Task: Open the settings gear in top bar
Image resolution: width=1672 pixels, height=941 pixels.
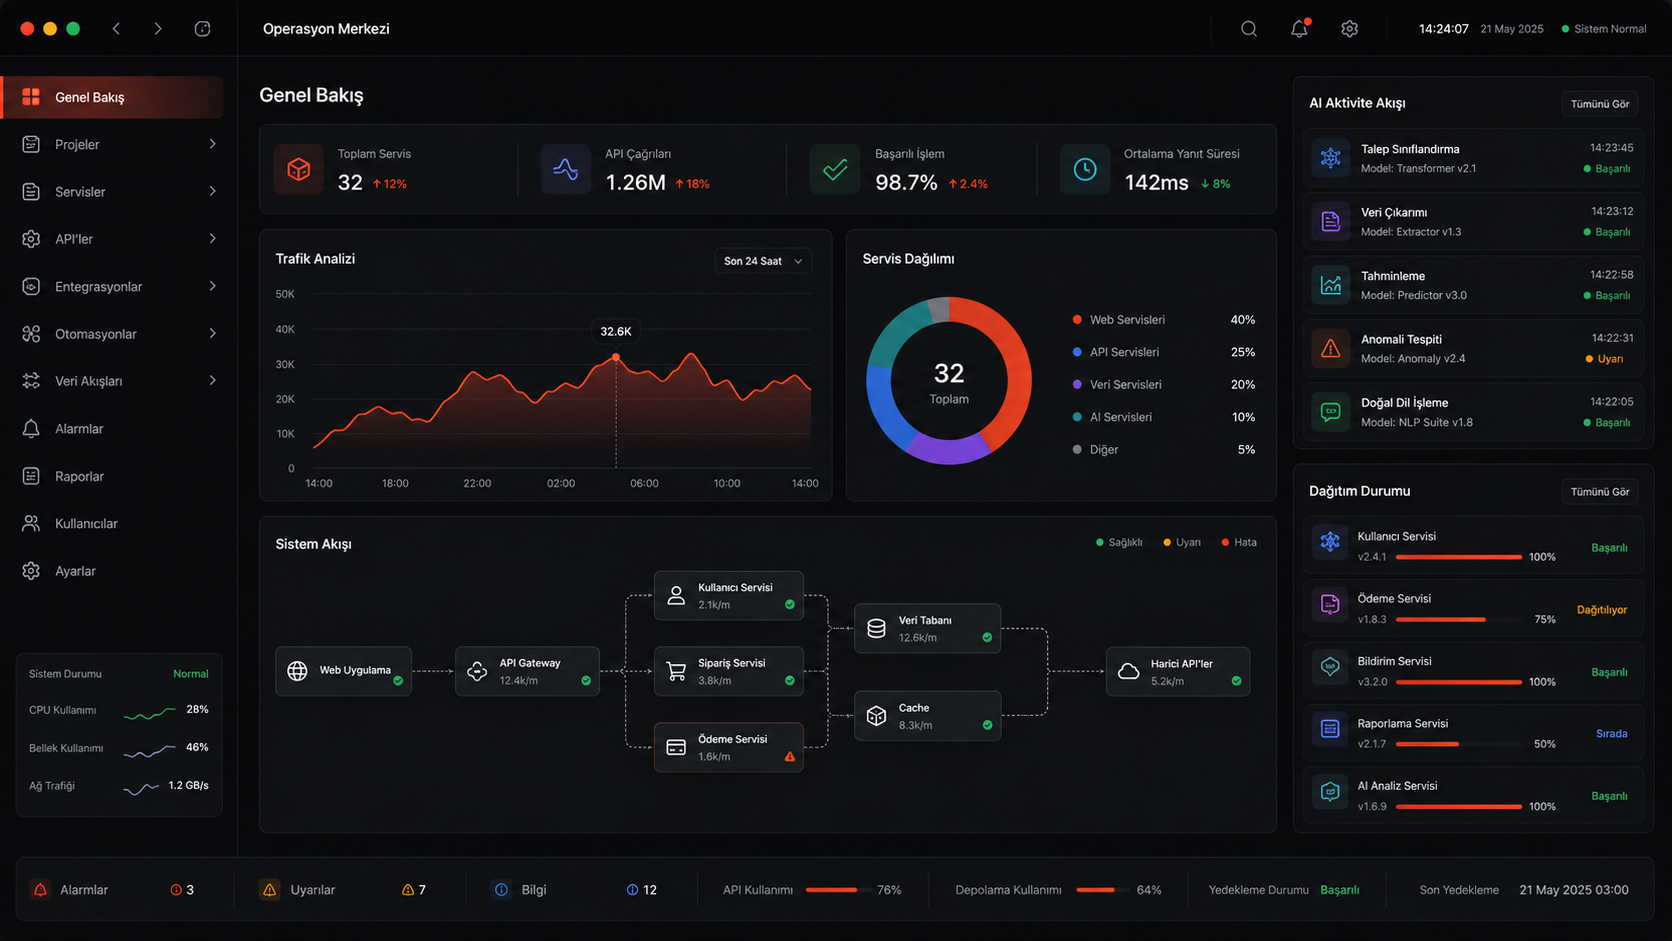Action: click(1349, 29)
